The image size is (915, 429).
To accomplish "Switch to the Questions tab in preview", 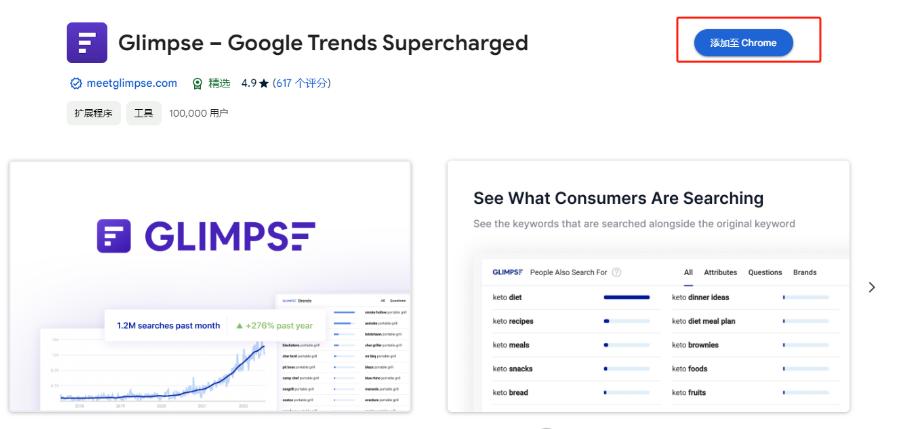I will (x=765, y=273).
